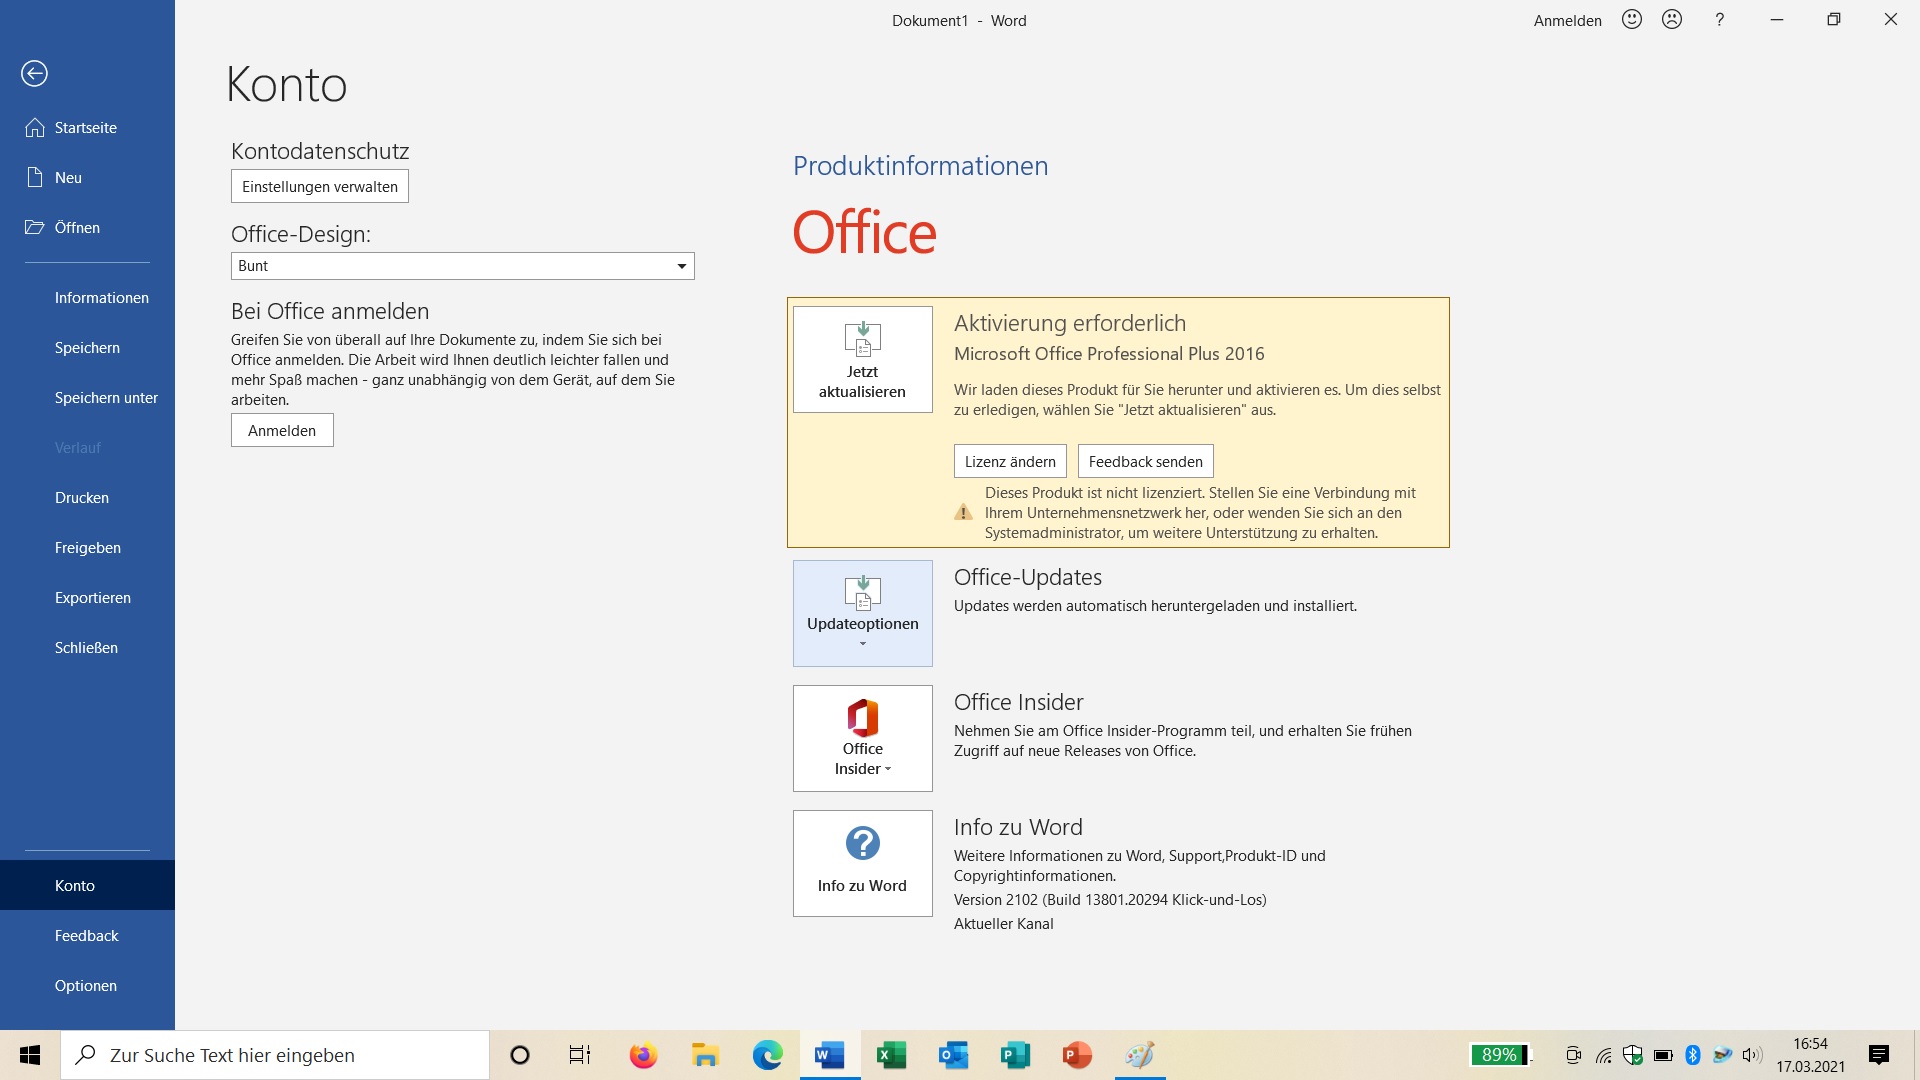Click the Lizenz ändern button
Viewport: 1920px width, 1080px height.
(1010, 462)
